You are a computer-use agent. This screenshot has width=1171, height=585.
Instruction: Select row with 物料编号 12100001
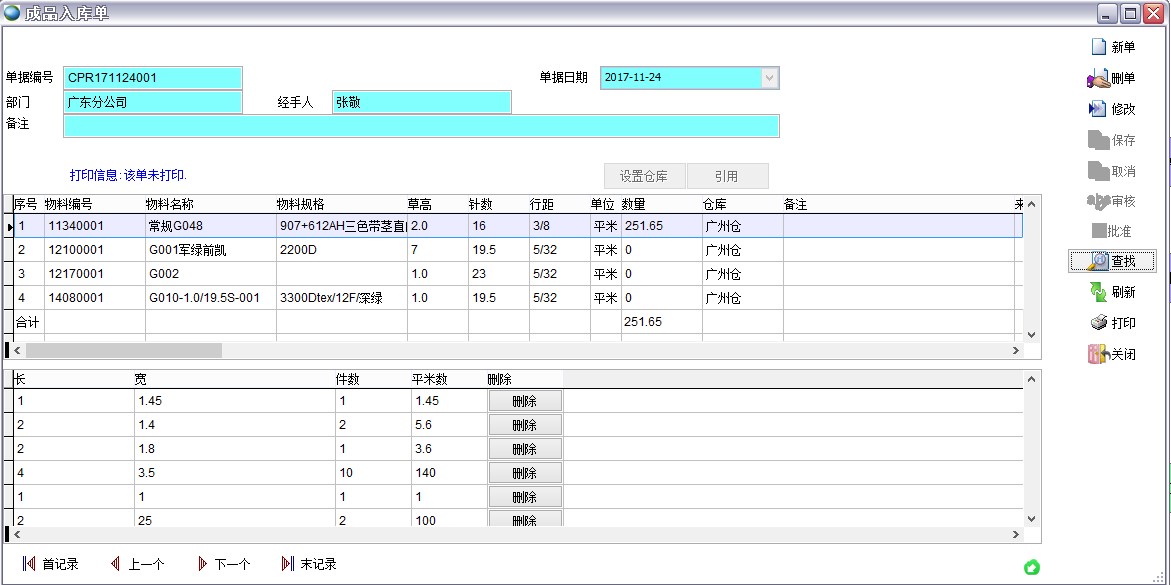pyautogui.click(x=75, y=250)
